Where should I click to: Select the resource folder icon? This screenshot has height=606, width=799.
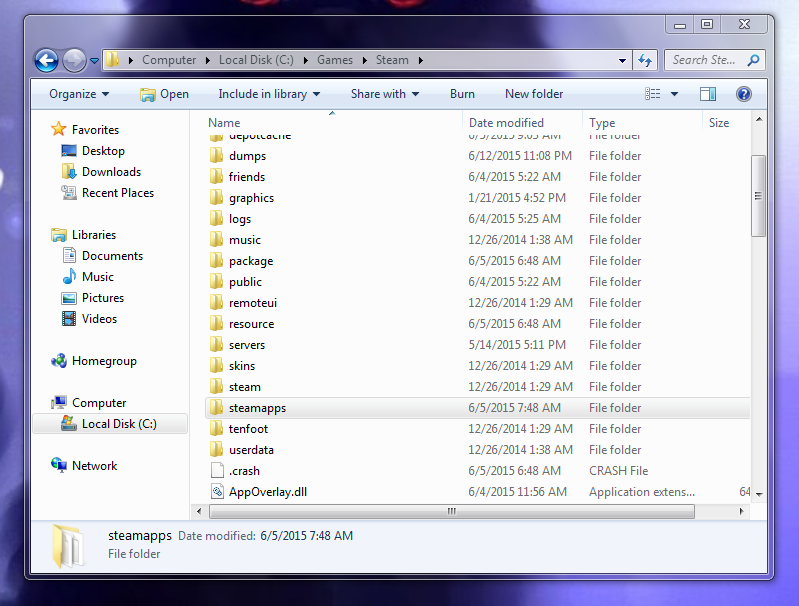pos(217,323)
